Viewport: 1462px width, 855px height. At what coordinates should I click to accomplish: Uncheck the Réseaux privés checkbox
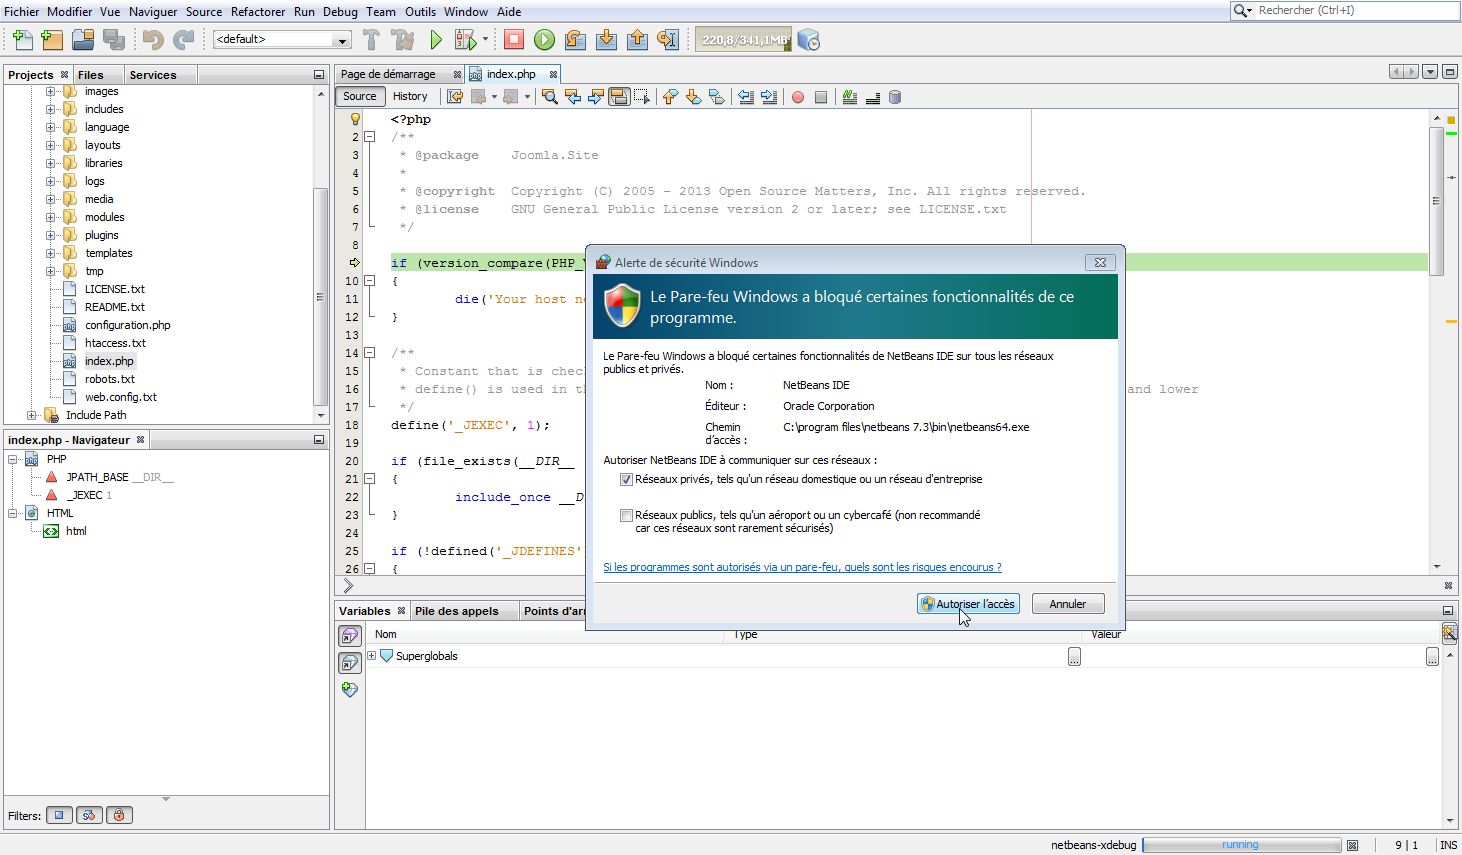point(626,480)
